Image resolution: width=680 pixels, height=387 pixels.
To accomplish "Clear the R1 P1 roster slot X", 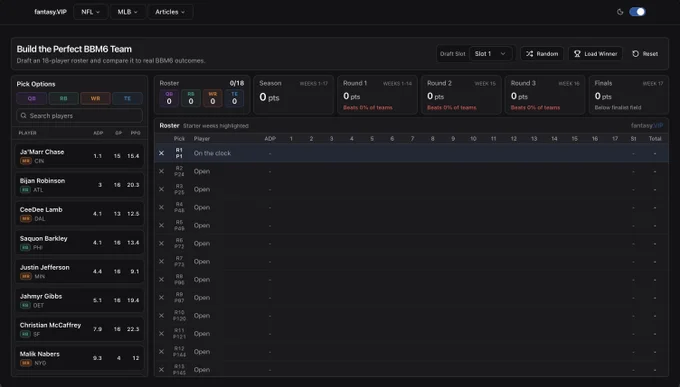I will pyautogui.click(x=161, y=153).
